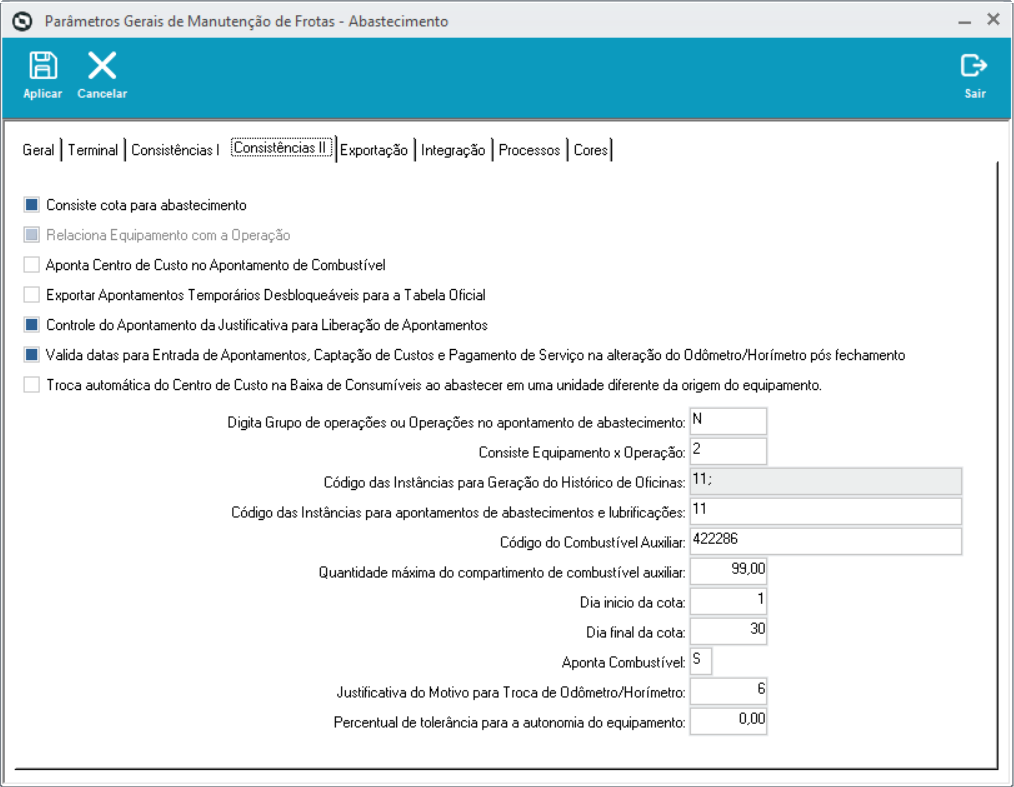Toggle Controle do Apontamento da Justificativa checkbox
Image resolution: width=1014 pixels, height=787 pixels.
[x=31, y=325]
